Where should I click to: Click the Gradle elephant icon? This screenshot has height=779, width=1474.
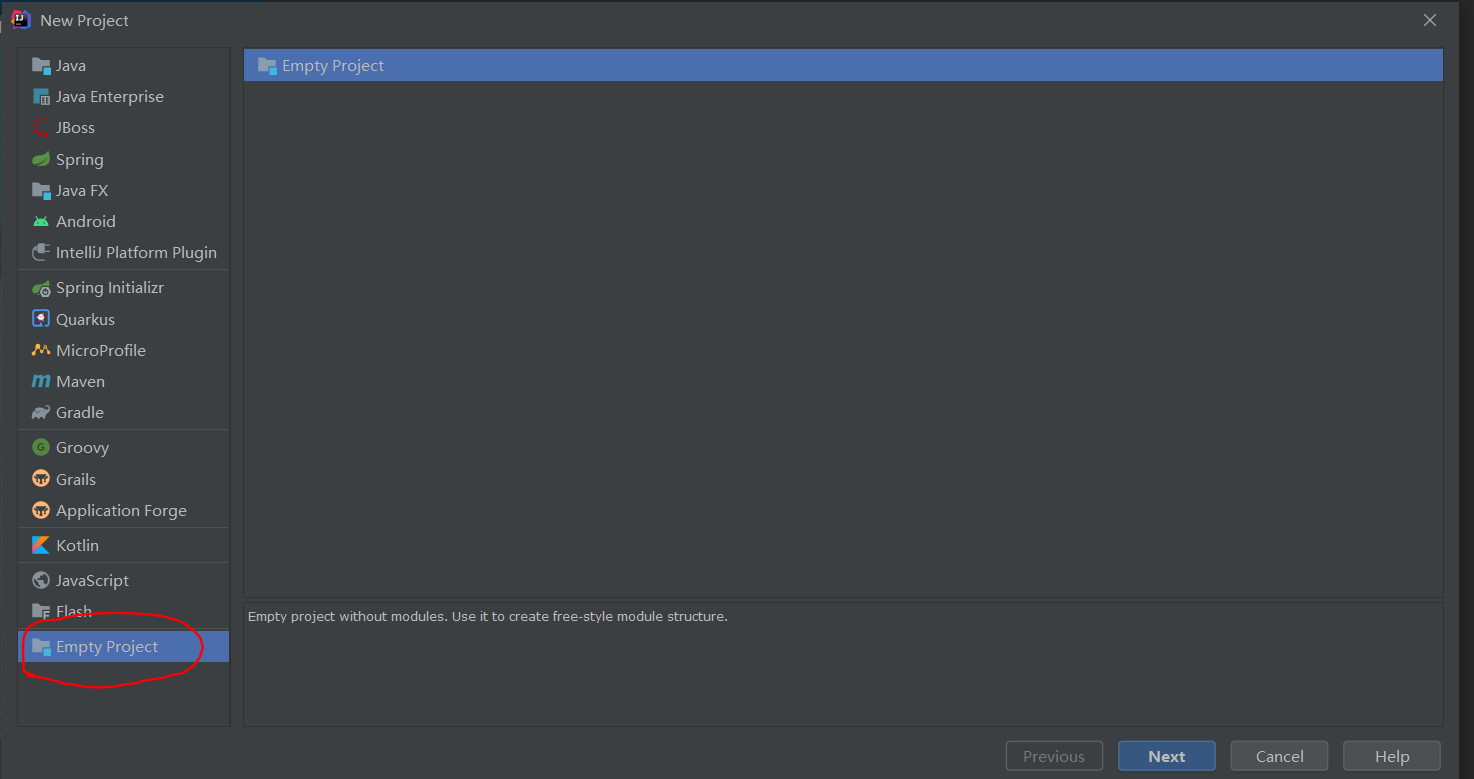(41, 413)
